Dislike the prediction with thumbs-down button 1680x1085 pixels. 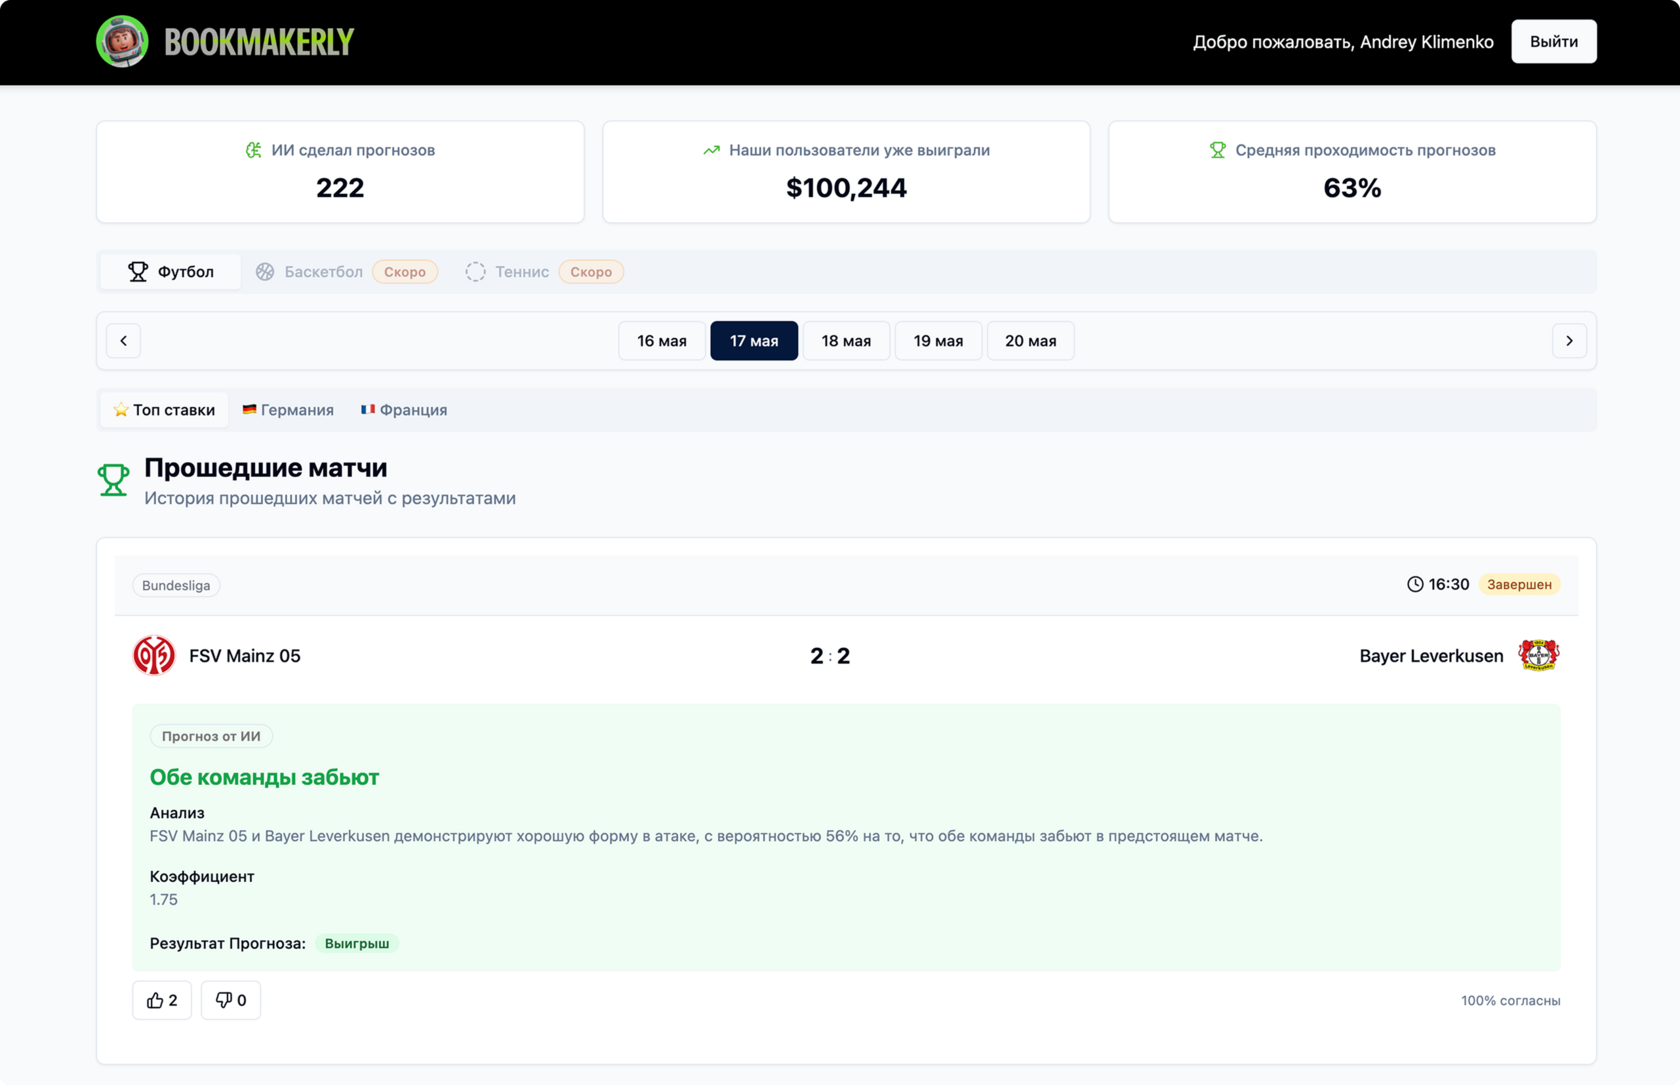231,1000
